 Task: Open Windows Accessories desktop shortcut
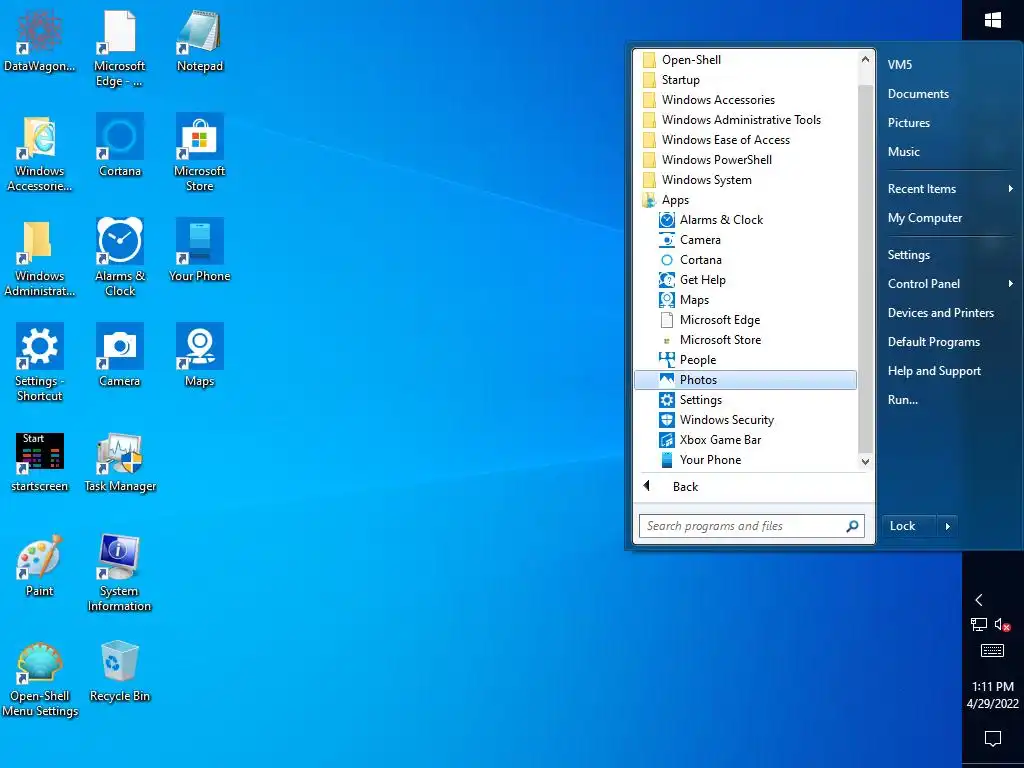(39, 153)
